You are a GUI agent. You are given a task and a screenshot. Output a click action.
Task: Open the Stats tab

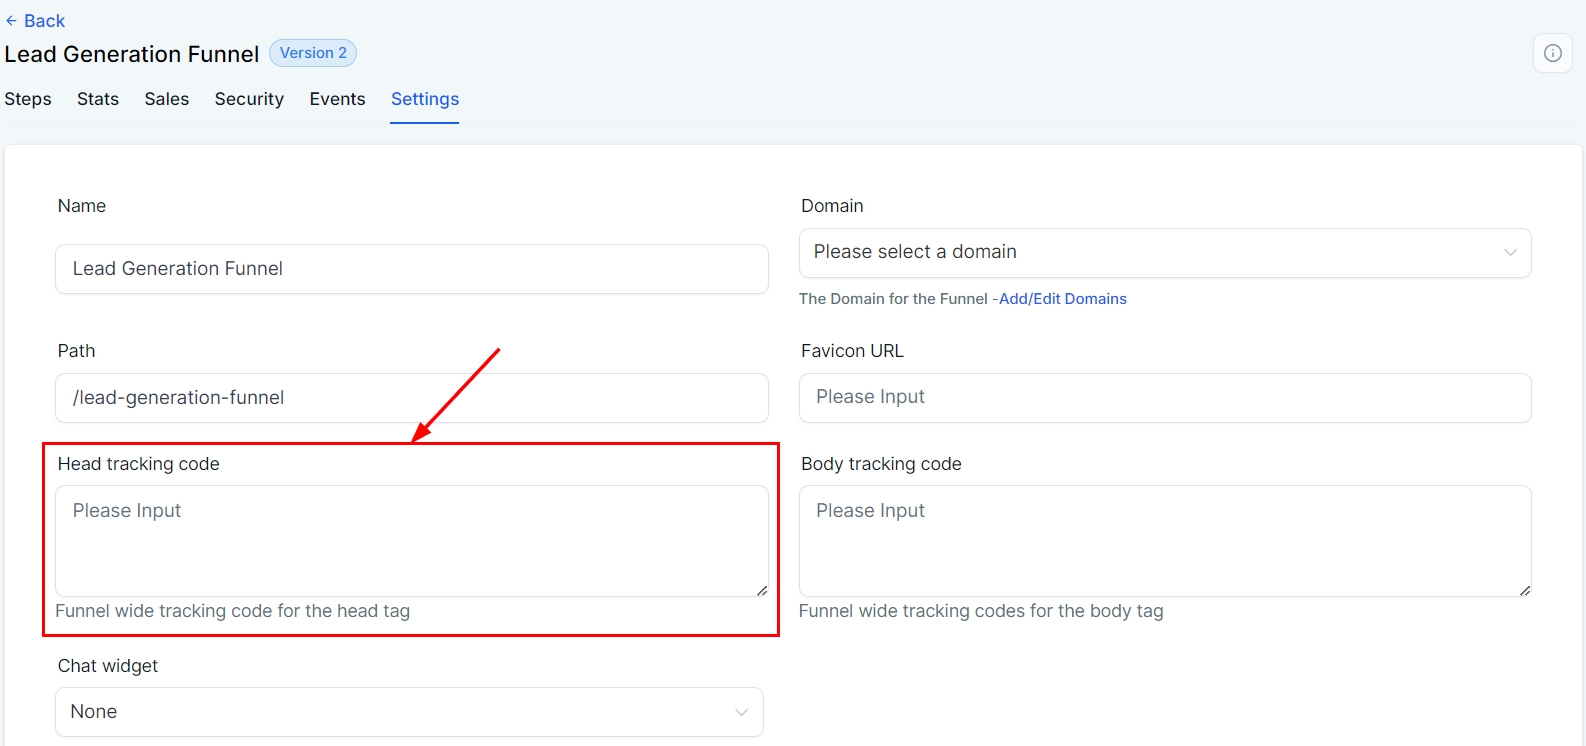[98, 99]
